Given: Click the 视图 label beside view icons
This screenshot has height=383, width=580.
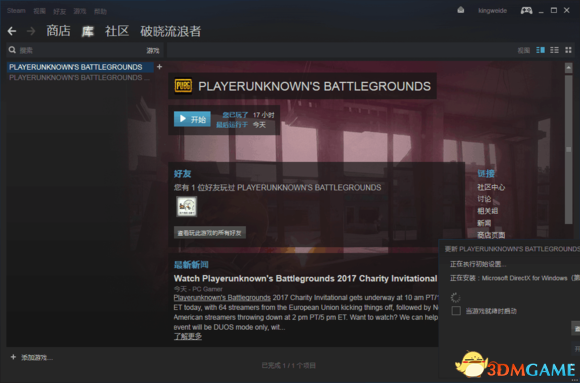Looking at the screenshot, I should pyautogui.click(x=523, y=50).
